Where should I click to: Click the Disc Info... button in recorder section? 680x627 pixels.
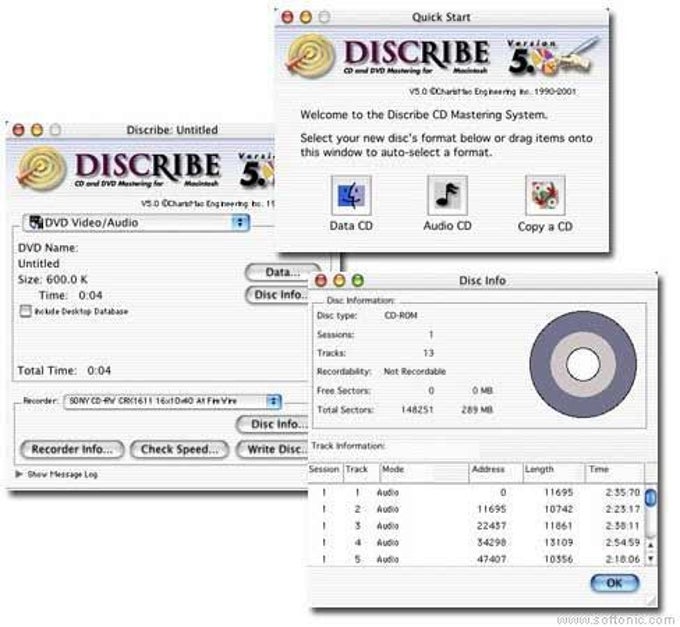(x=273, y=424)
